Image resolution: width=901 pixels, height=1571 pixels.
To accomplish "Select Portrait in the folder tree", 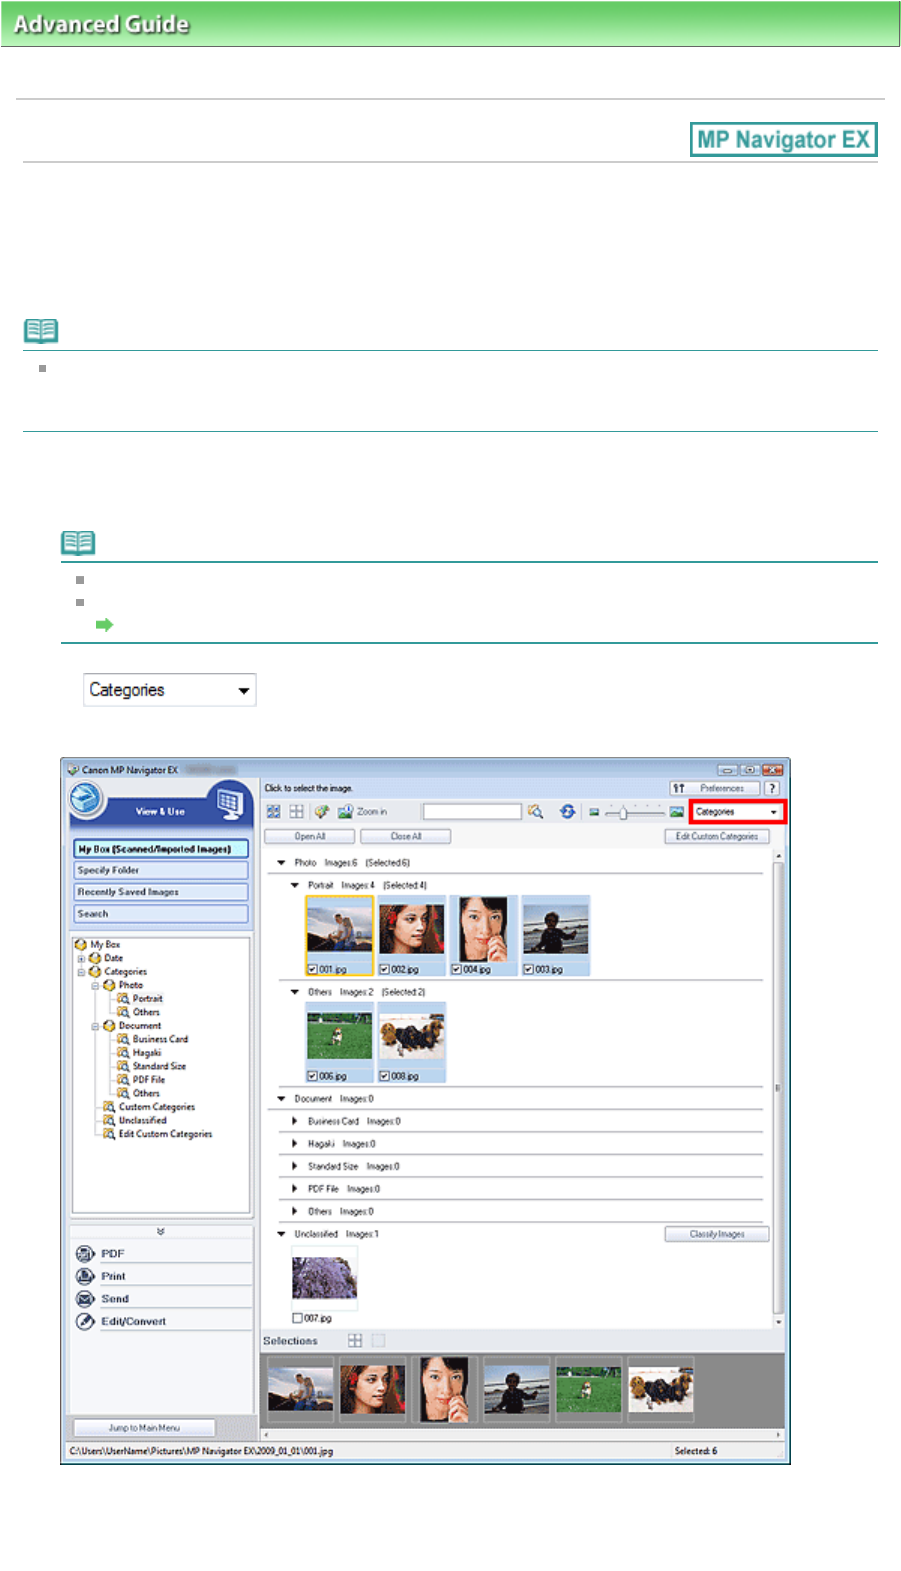I will coord(147,998).
